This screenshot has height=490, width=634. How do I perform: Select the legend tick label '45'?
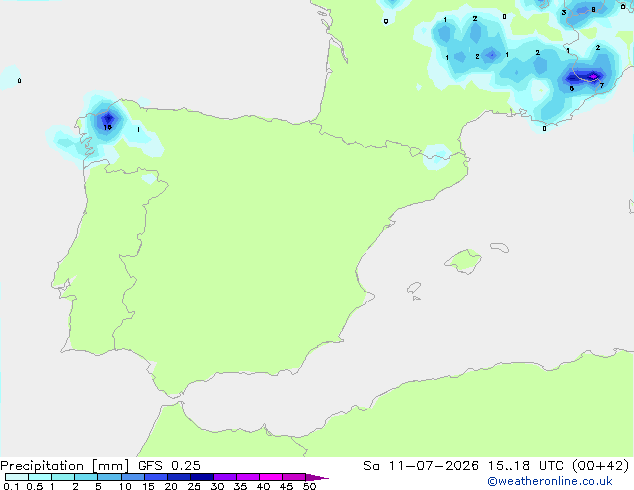click(286, 486)
